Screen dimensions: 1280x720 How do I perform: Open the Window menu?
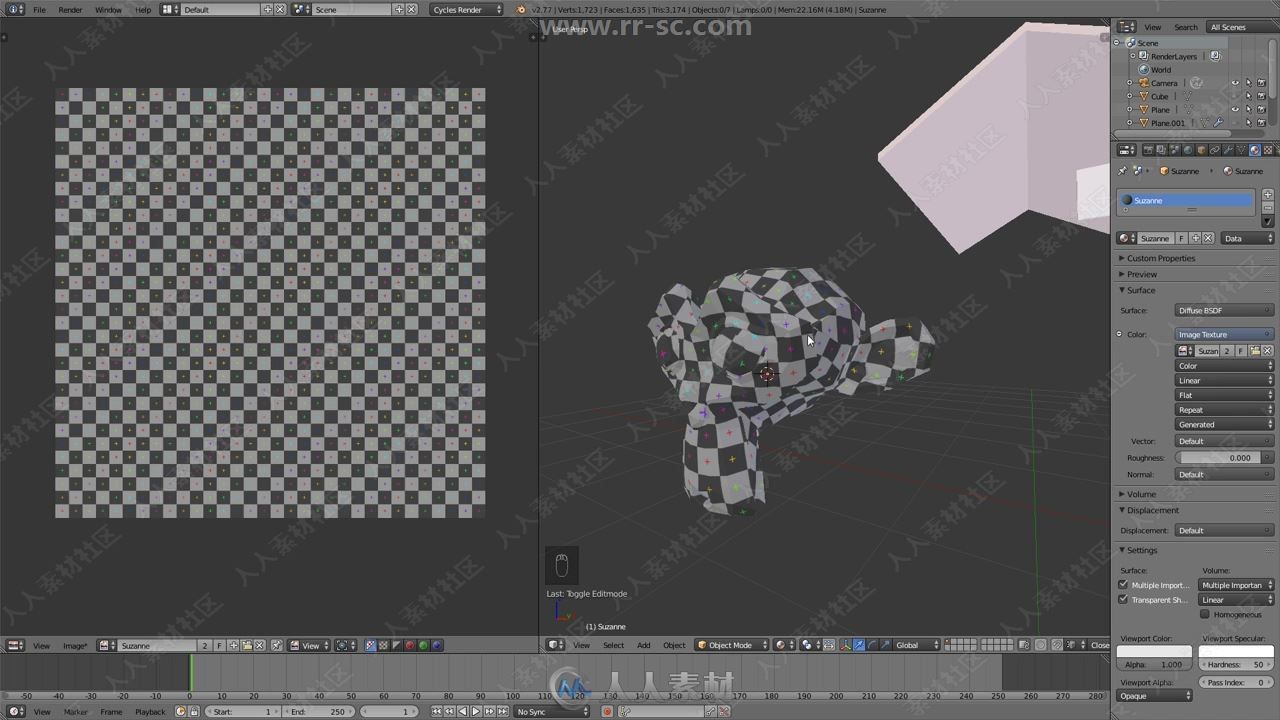[x=108, y=9]
